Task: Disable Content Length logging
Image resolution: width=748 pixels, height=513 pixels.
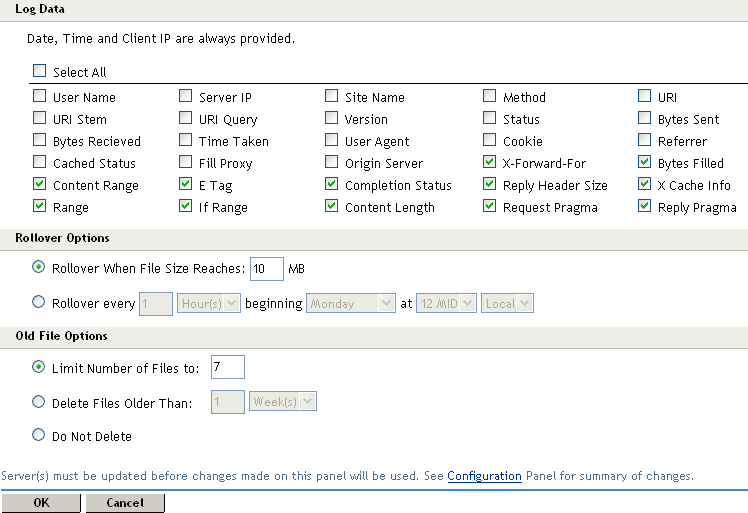Action: coord(332,206)
